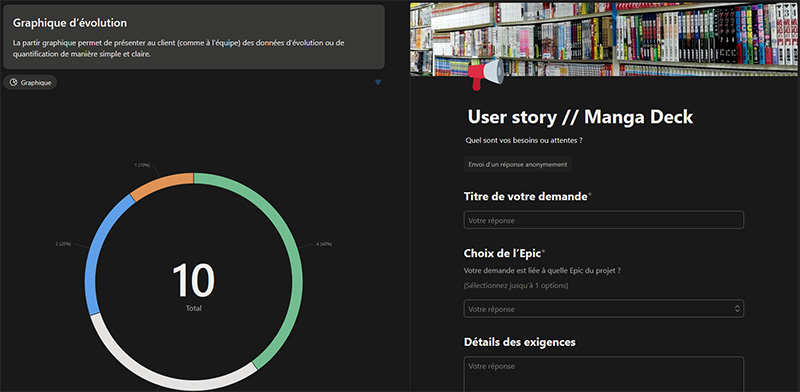Viewport: 800px width, 392px height.
Task: Click the '4 (40%)' chart label
Action: click(324, 244)
